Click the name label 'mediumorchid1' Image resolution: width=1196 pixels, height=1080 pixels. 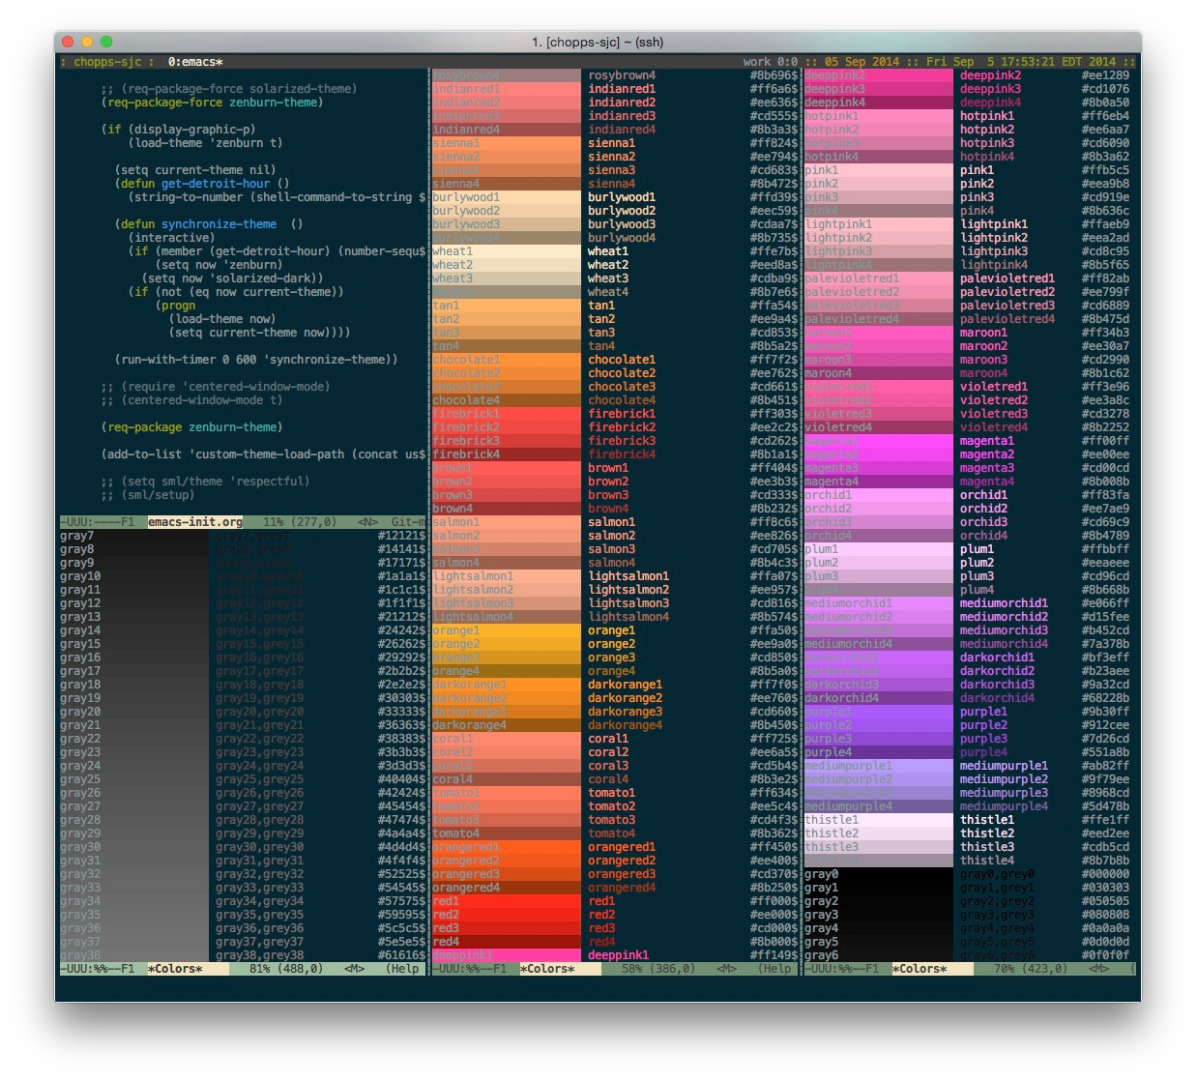1004,603
